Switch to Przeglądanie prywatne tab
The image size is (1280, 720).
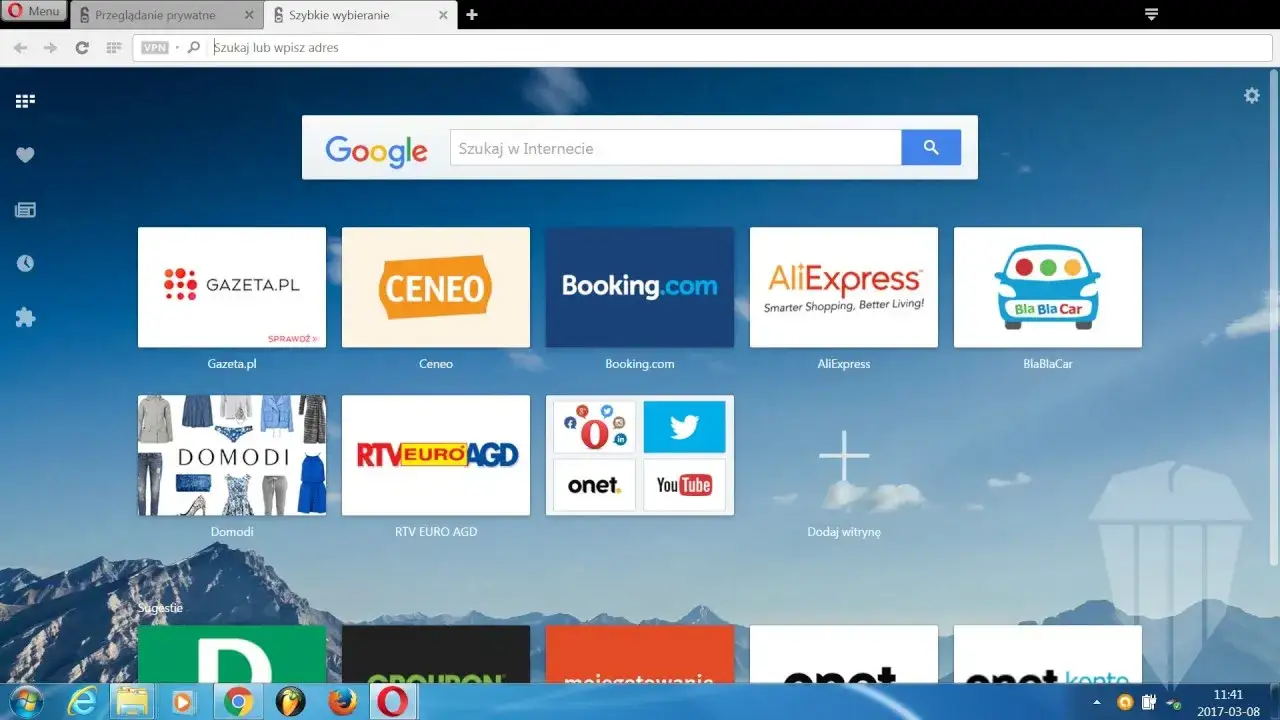click(154, 15)
